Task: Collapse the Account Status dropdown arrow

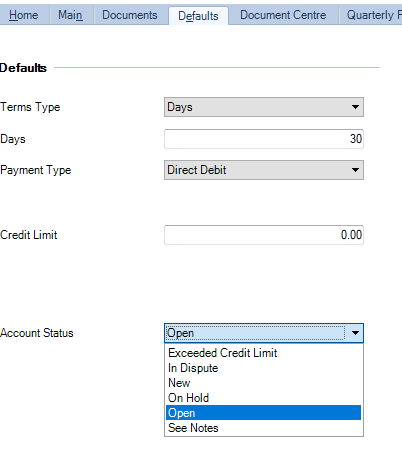Action: click(355, 333)
